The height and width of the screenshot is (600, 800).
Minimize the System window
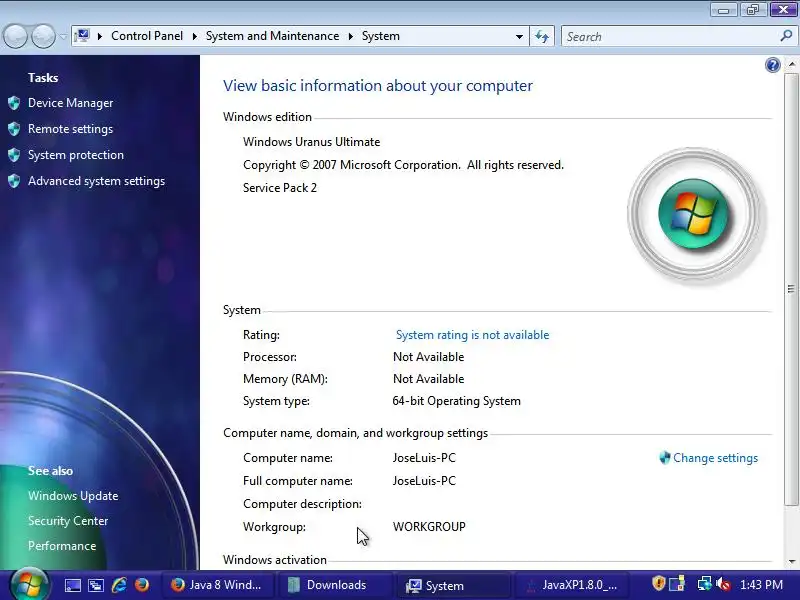pyautogui.click(x=723, y=10)
